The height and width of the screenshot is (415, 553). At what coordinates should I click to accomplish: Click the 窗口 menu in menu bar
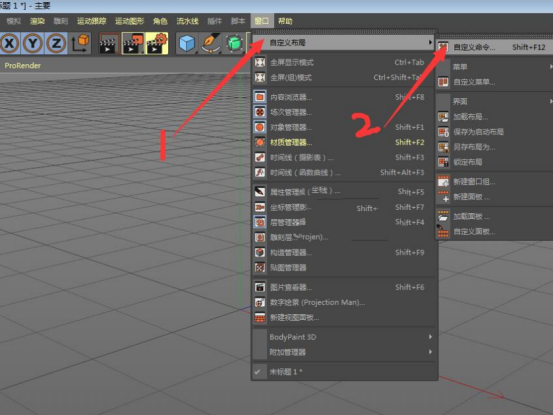click(262, 21)
